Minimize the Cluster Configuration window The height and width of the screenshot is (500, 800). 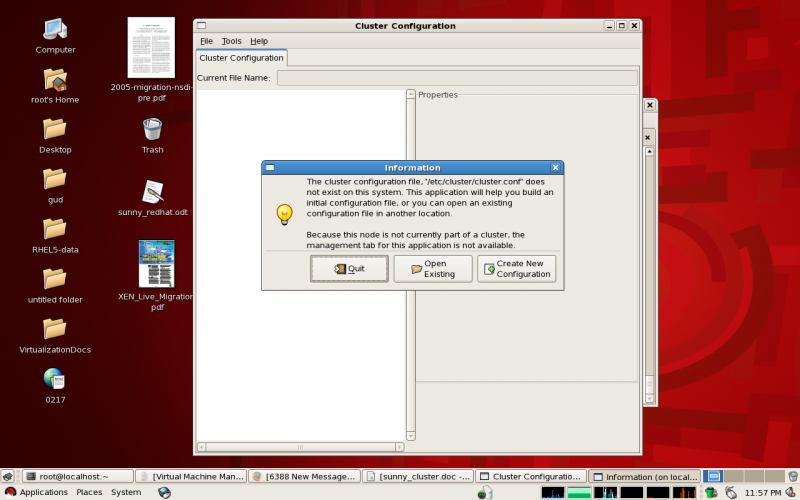[x=609, y=26]
